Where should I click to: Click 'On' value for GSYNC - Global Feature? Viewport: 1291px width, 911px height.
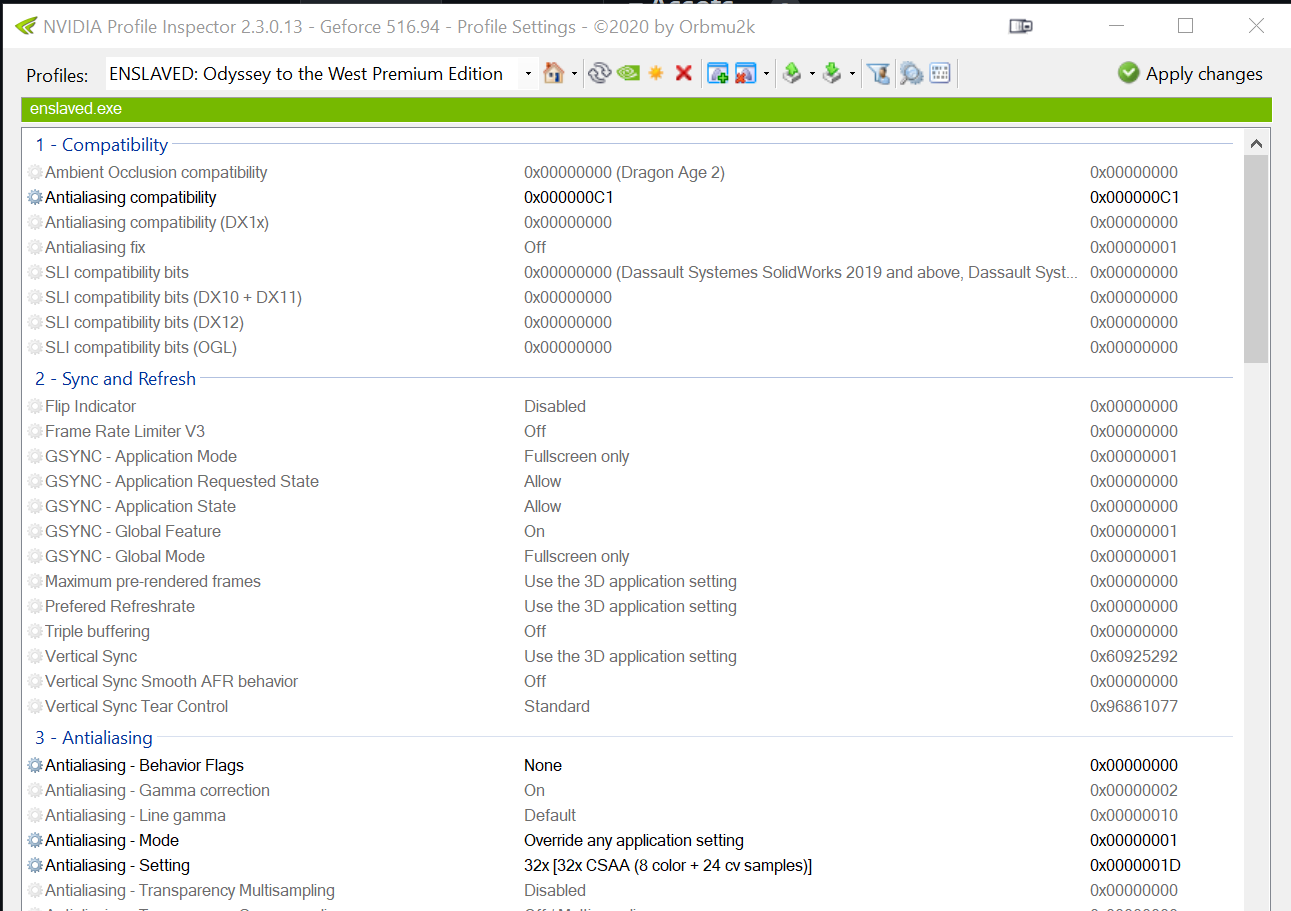pyautogui.click(x=535, y=532)
